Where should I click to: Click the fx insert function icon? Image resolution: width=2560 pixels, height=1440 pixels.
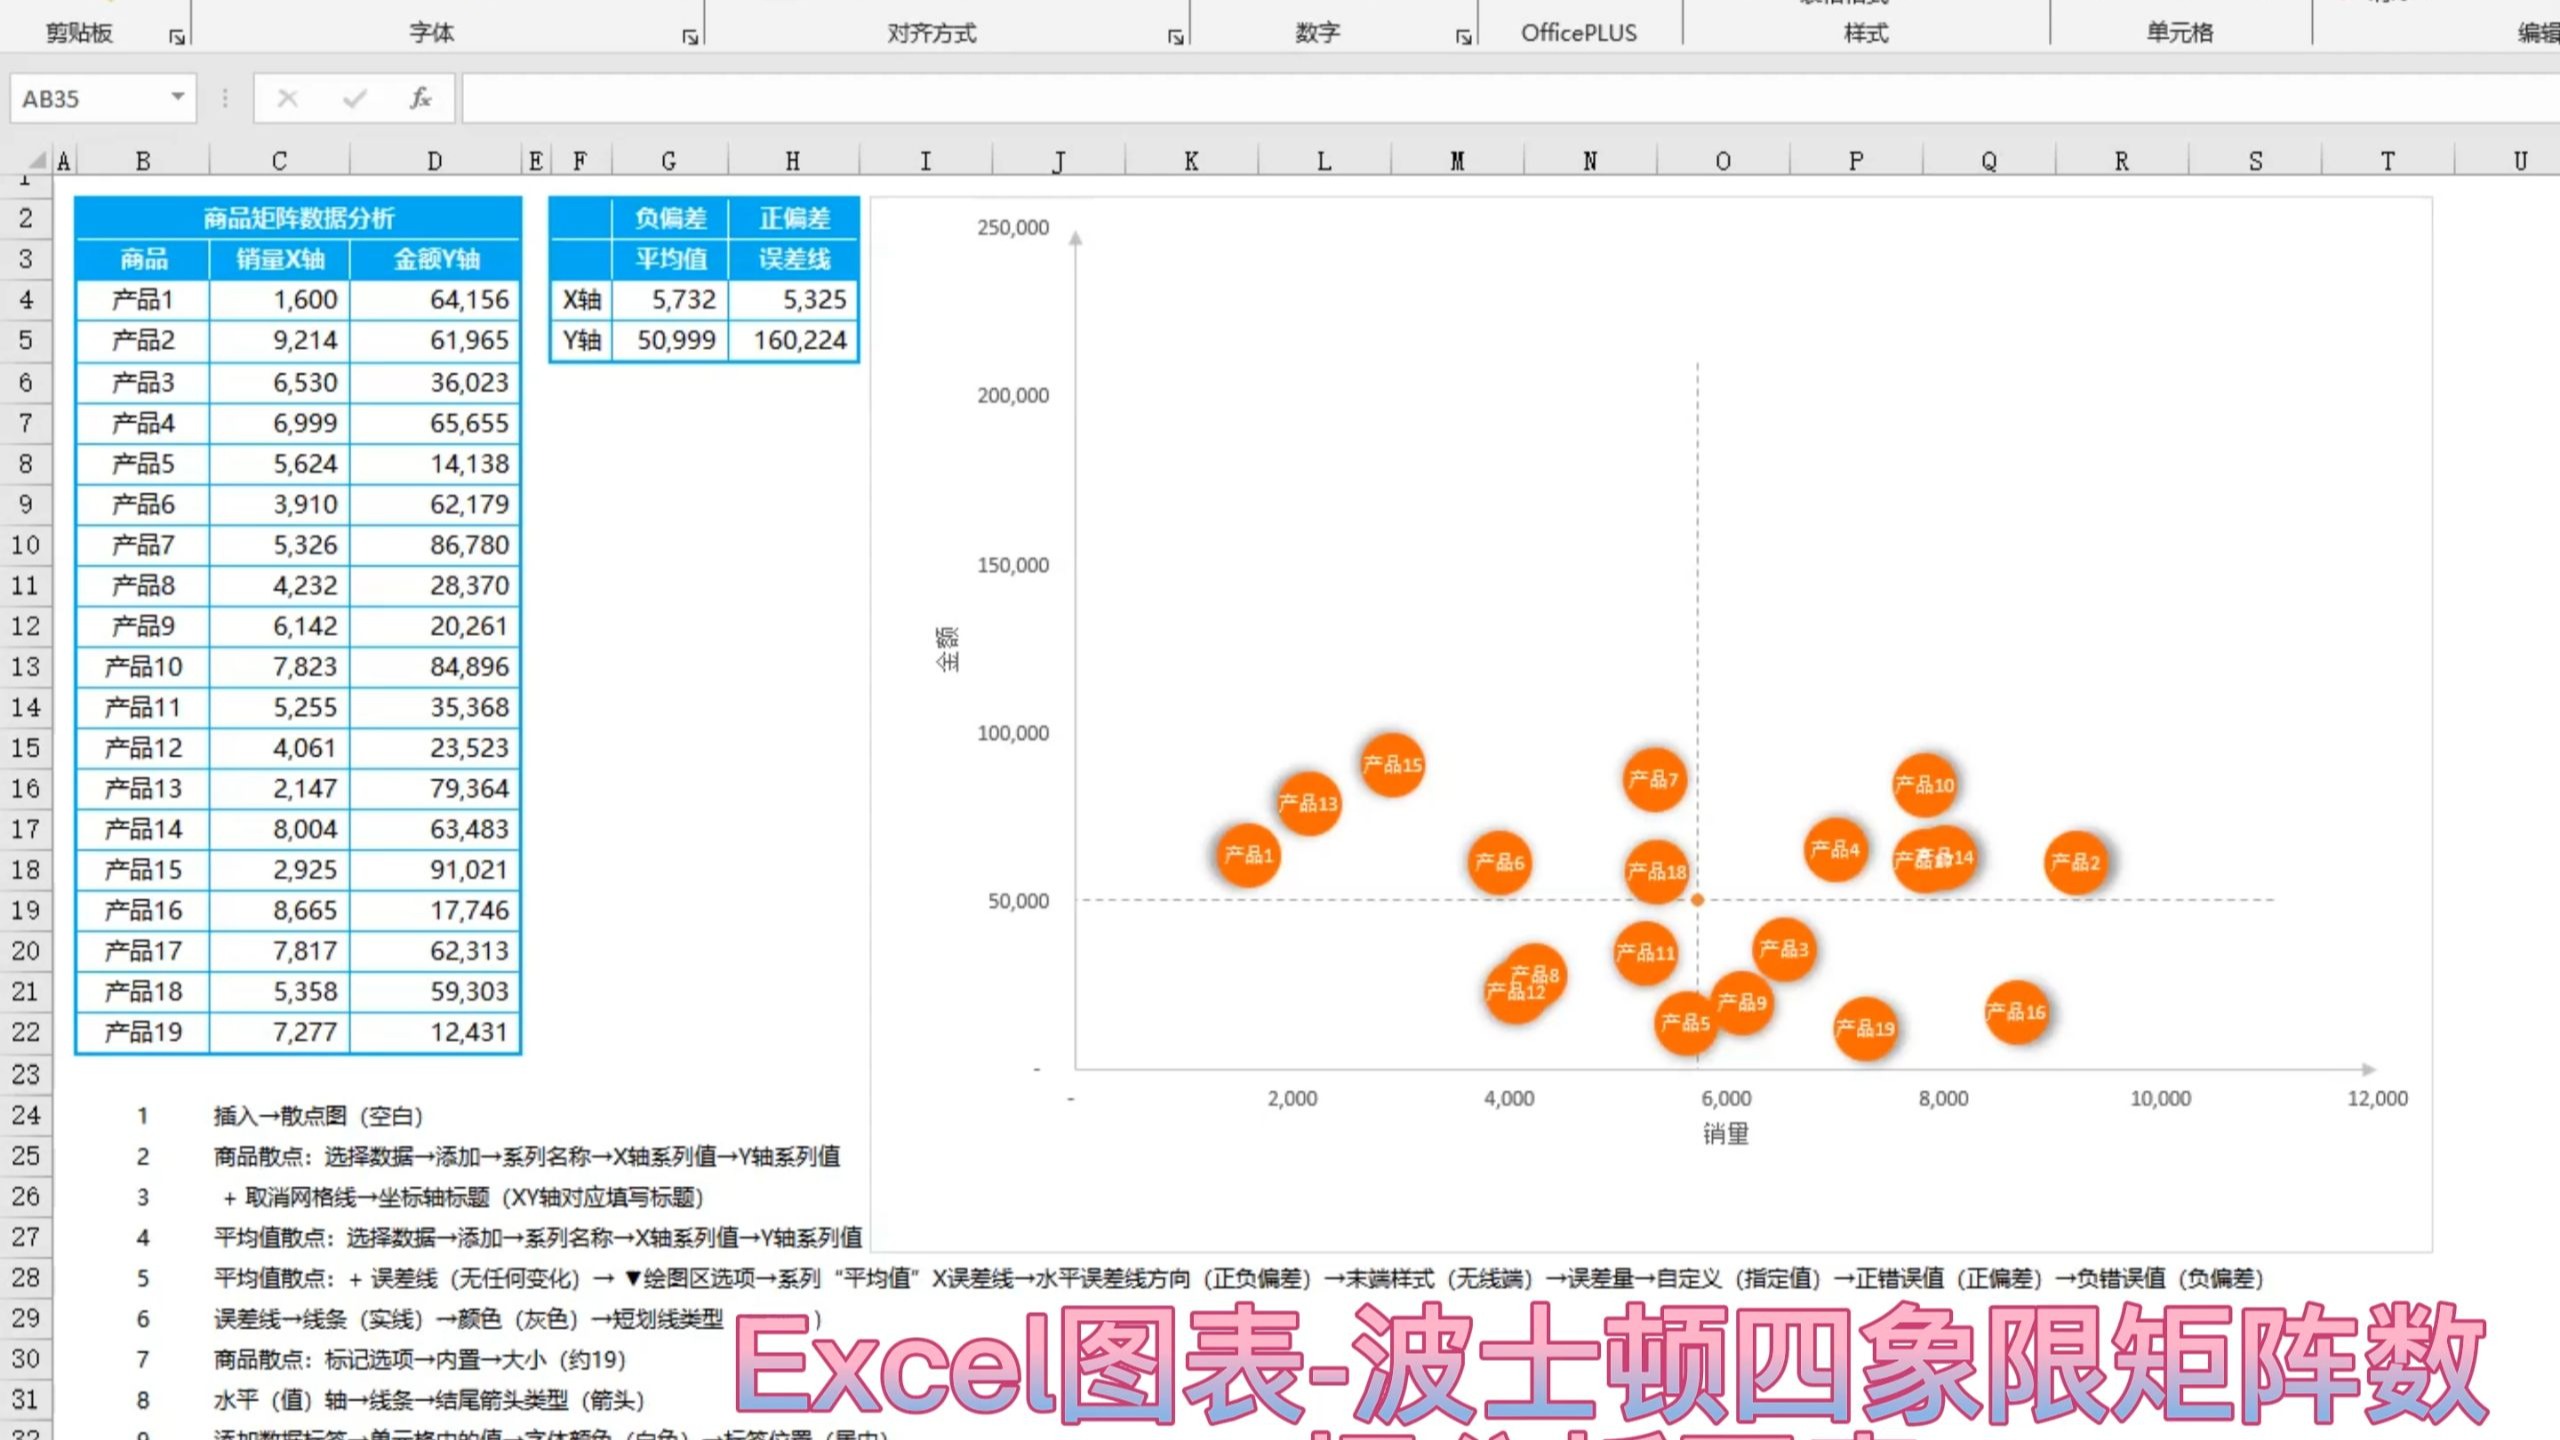point(421,98)
